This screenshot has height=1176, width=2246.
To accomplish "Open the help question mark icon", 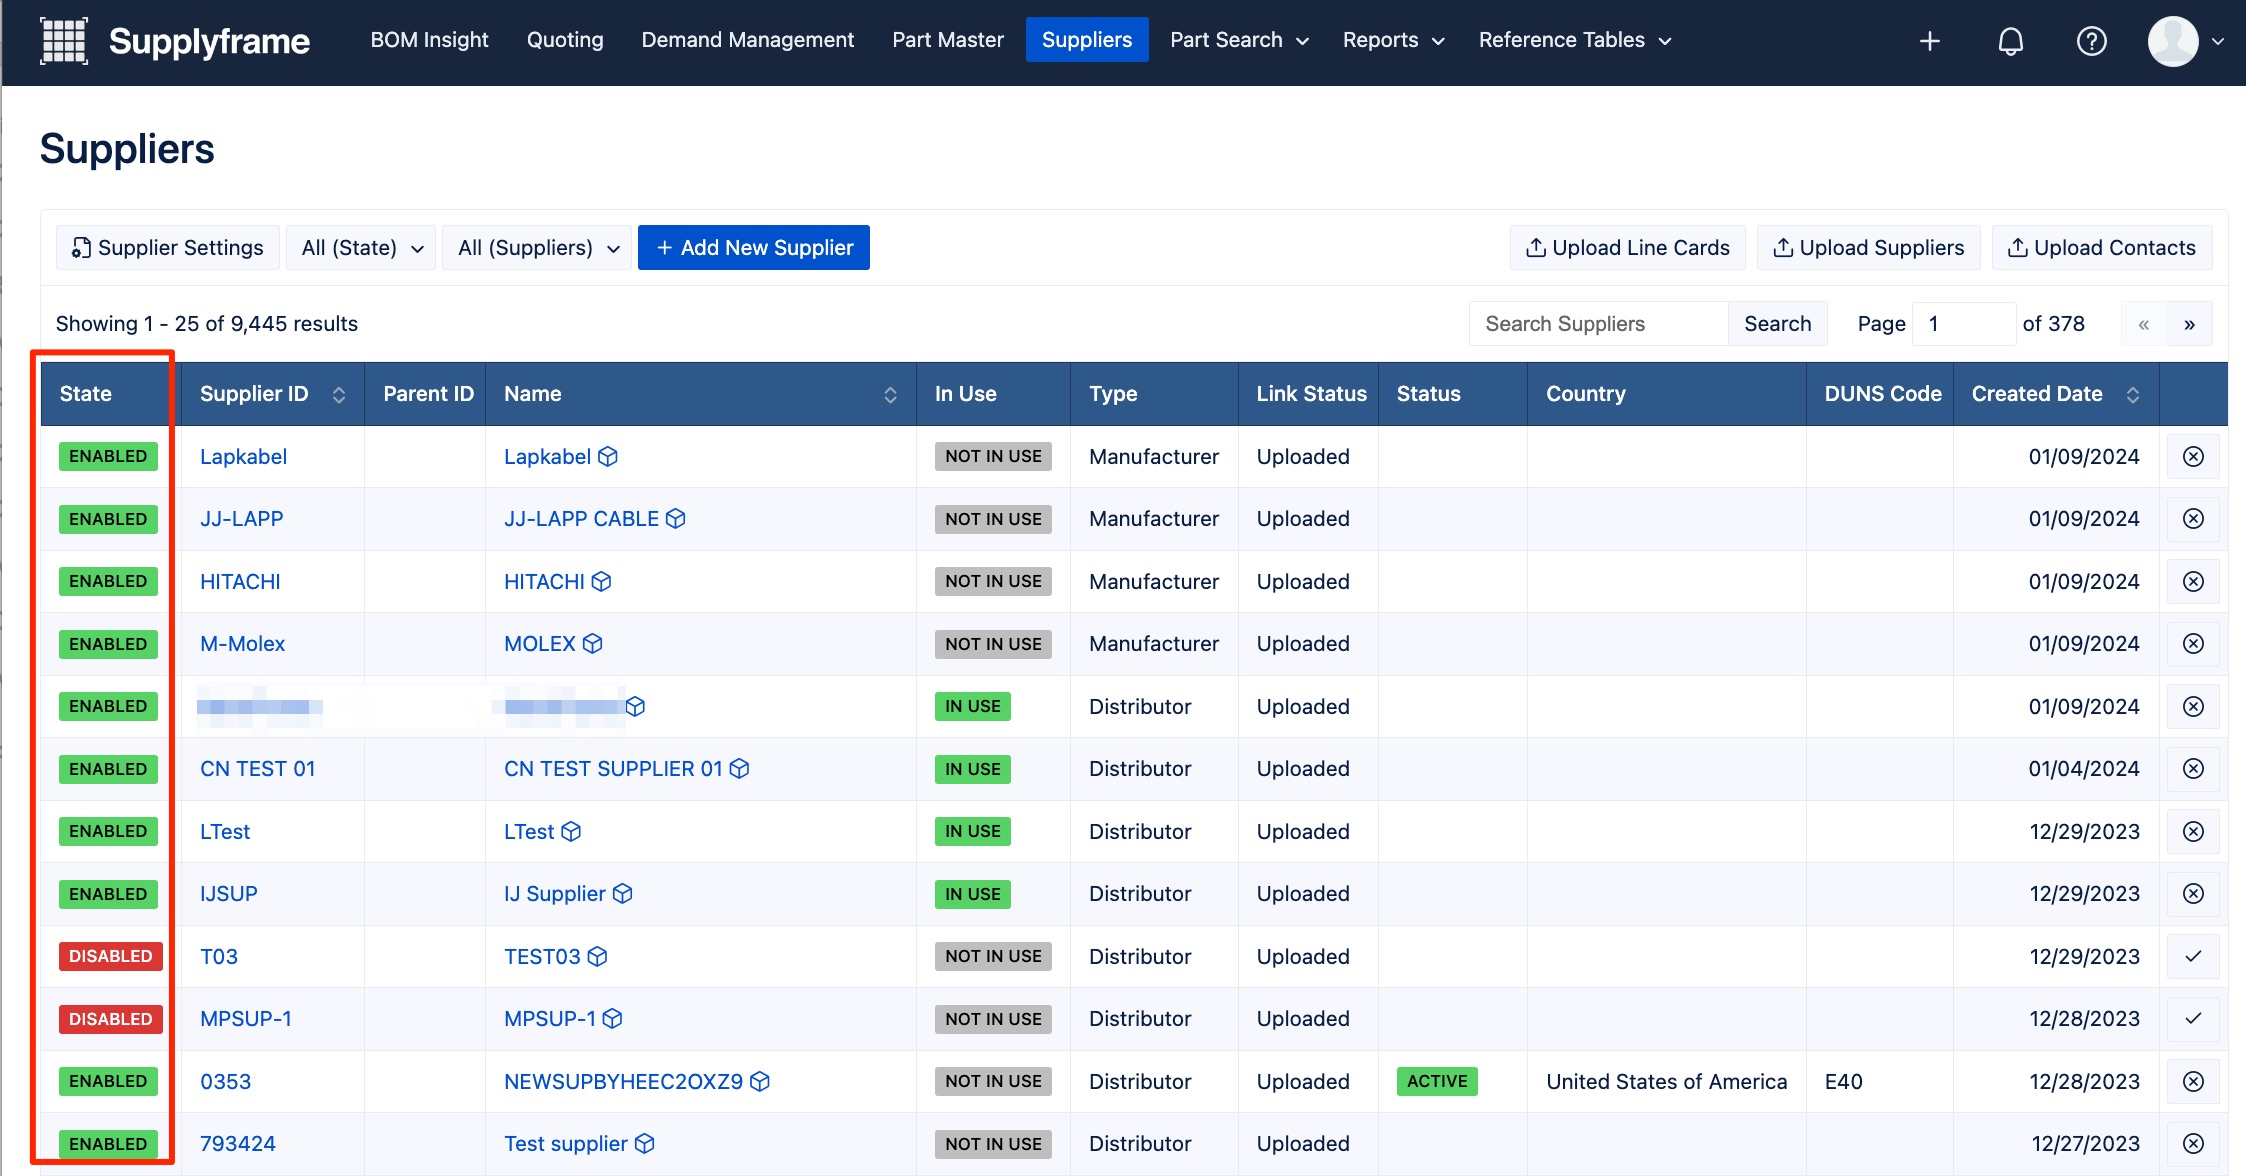I will point(2092,41).
